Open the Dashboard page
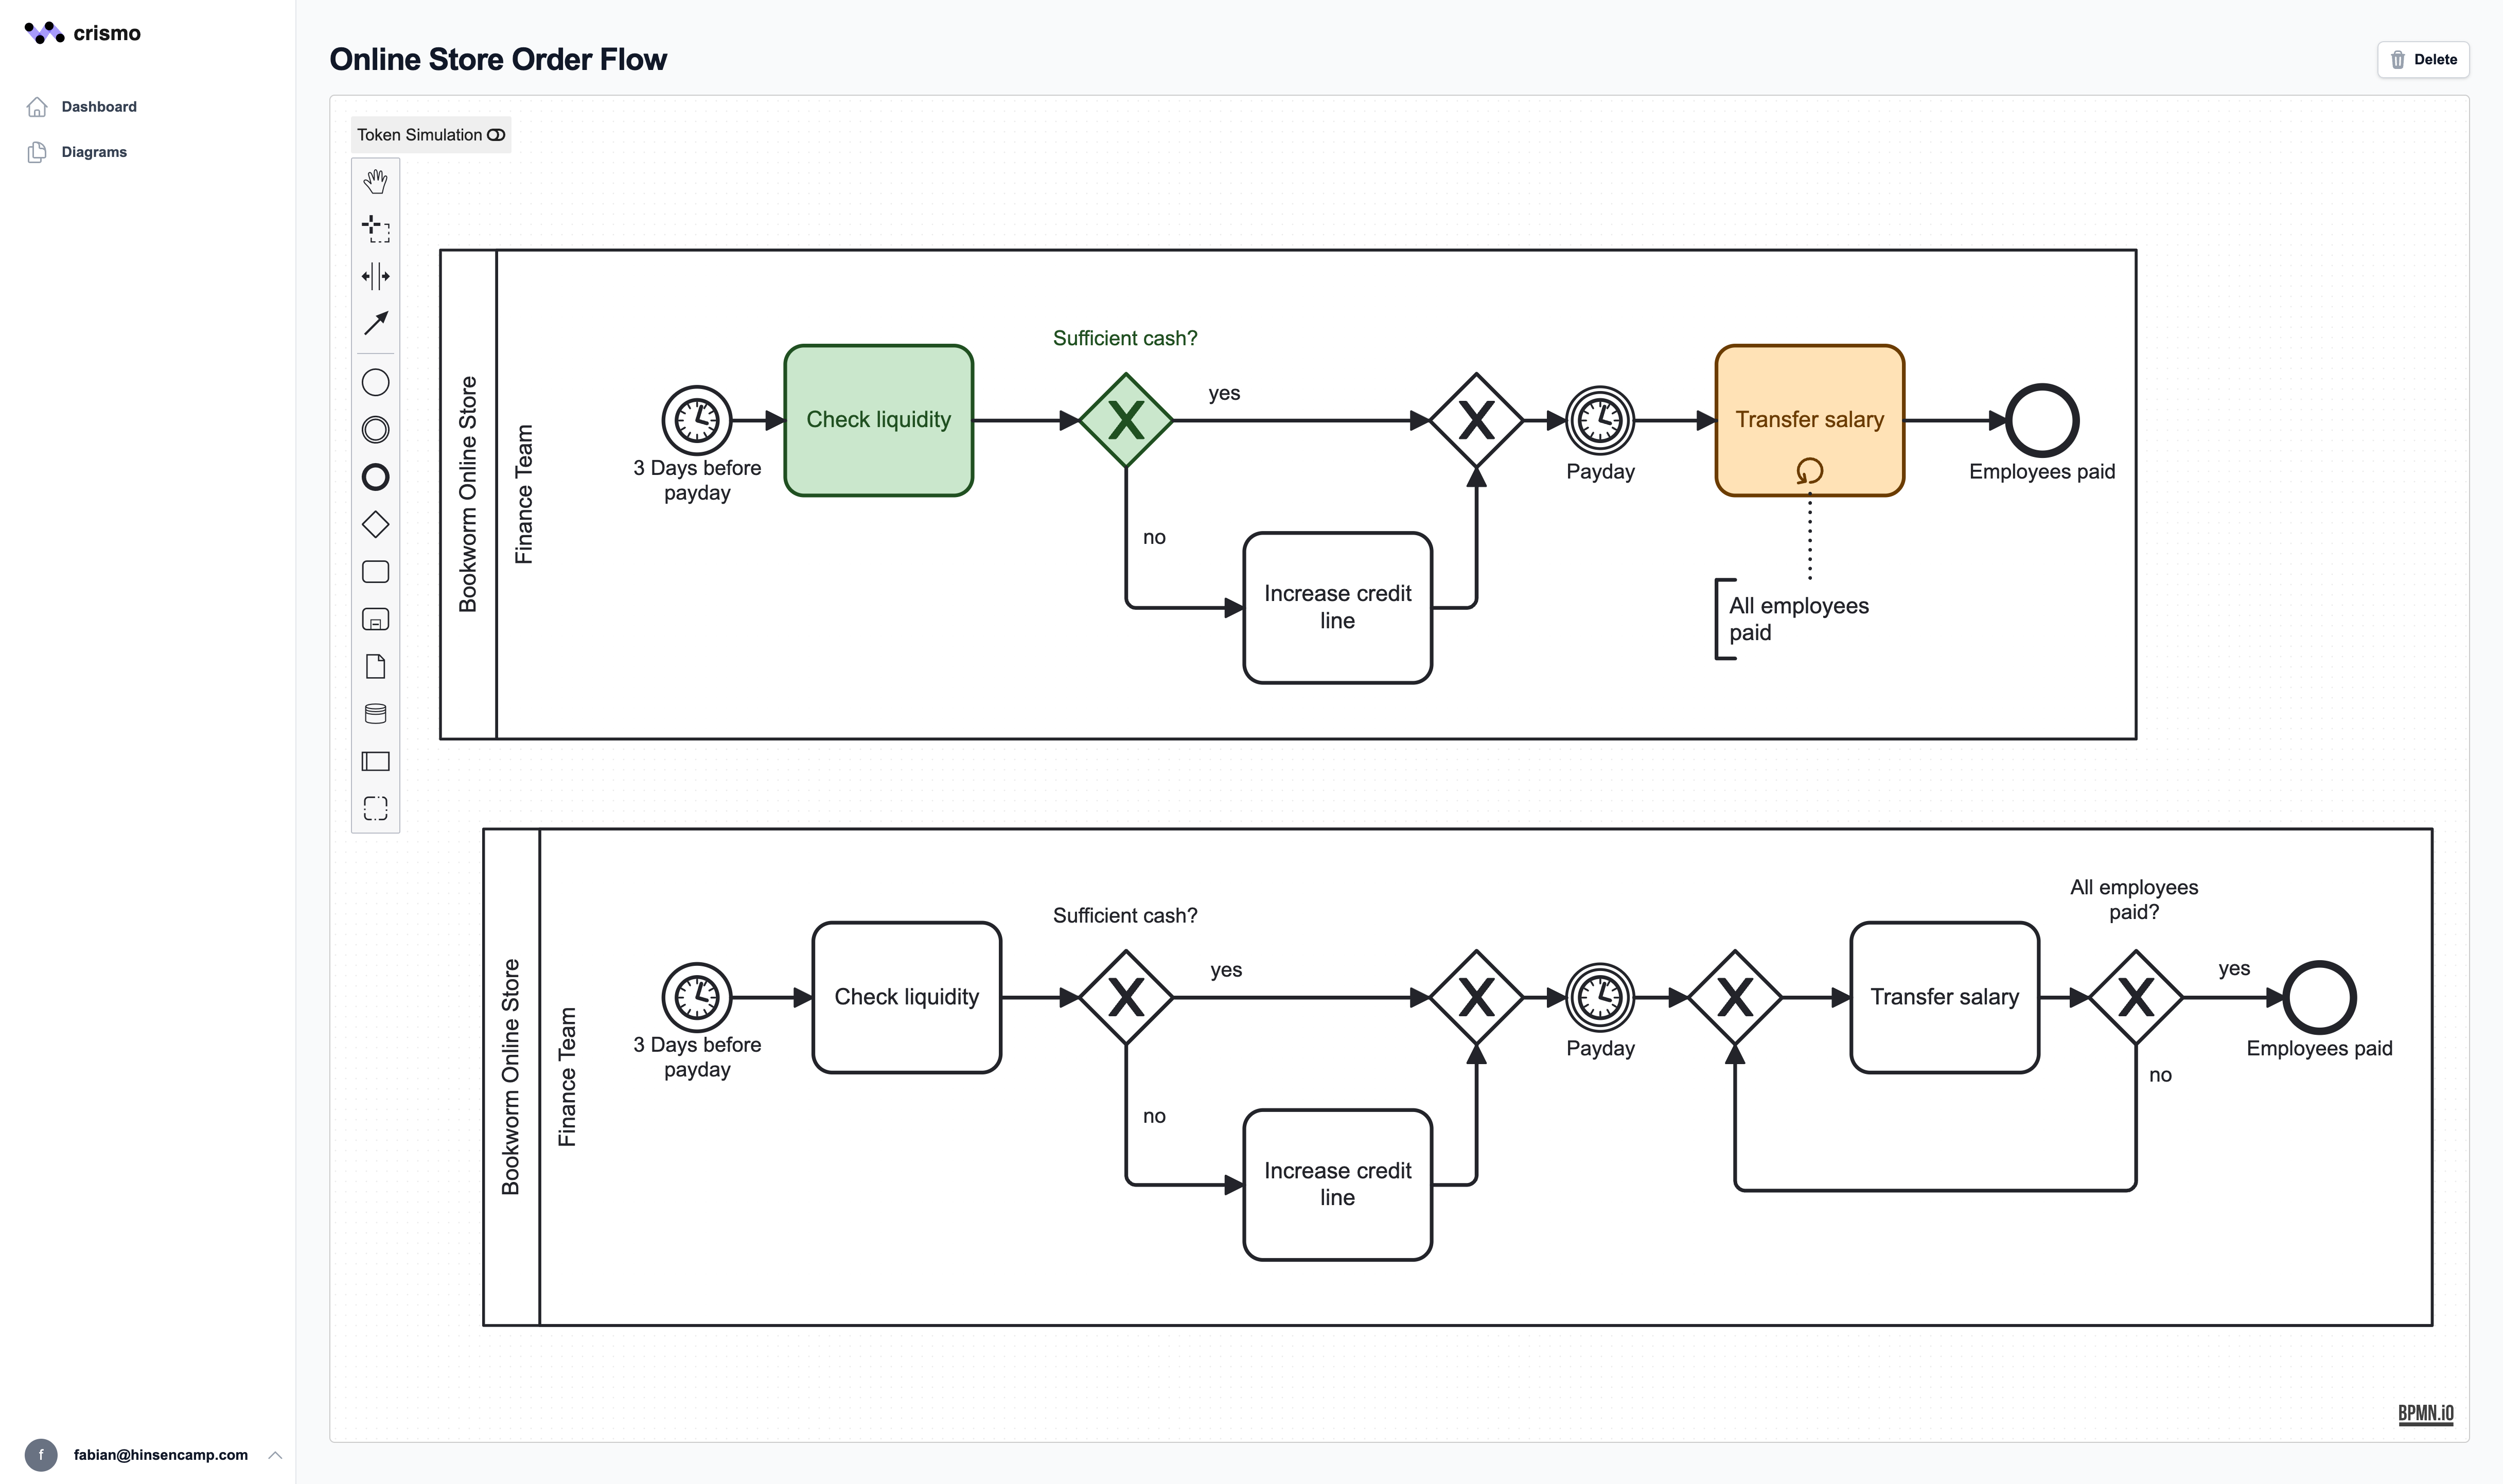Viewport: 2503px width, 1484px height. click(x=99, y=107)
